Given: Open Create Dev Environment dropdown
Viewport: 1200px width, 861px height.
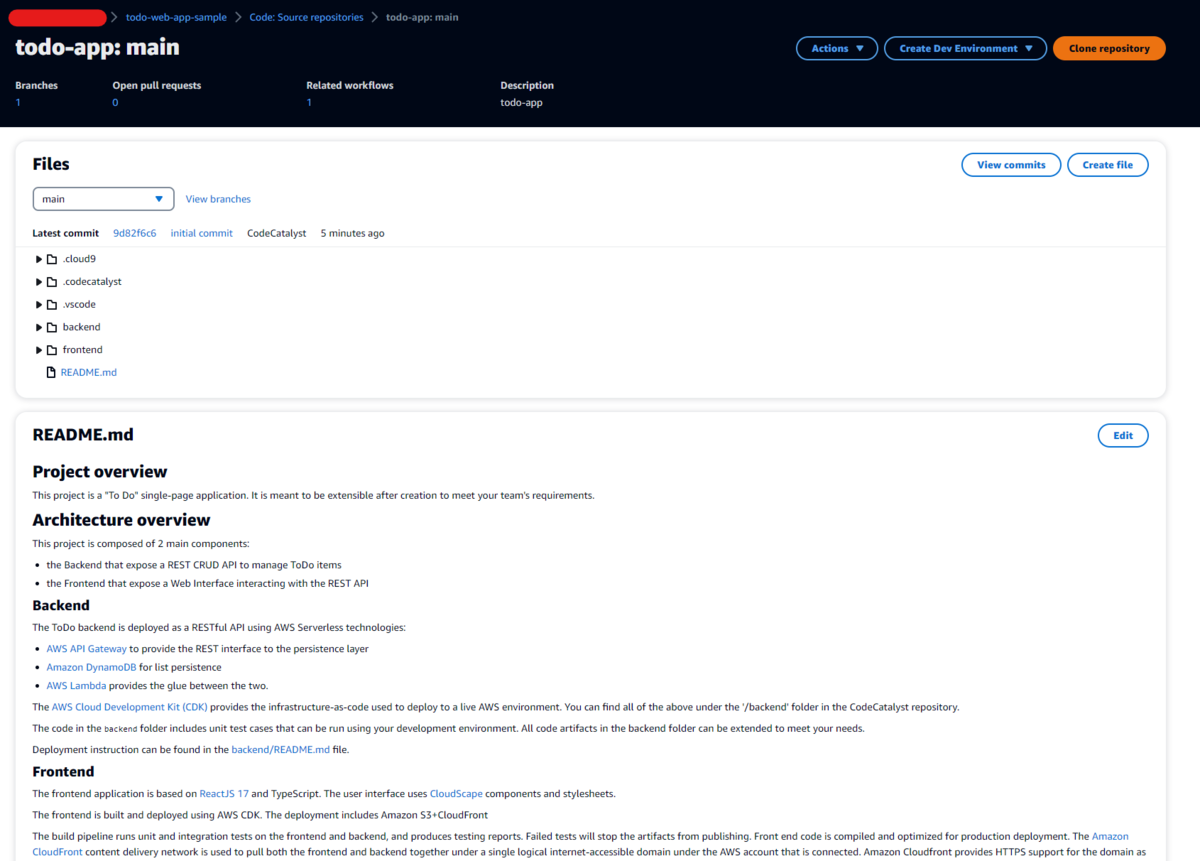Looking at the screenshot, I should (966, 48).
